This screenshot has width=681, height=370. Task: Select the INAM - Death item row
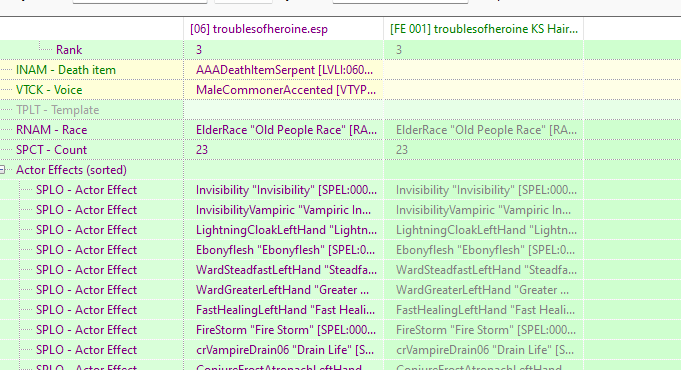coord(66,70)
